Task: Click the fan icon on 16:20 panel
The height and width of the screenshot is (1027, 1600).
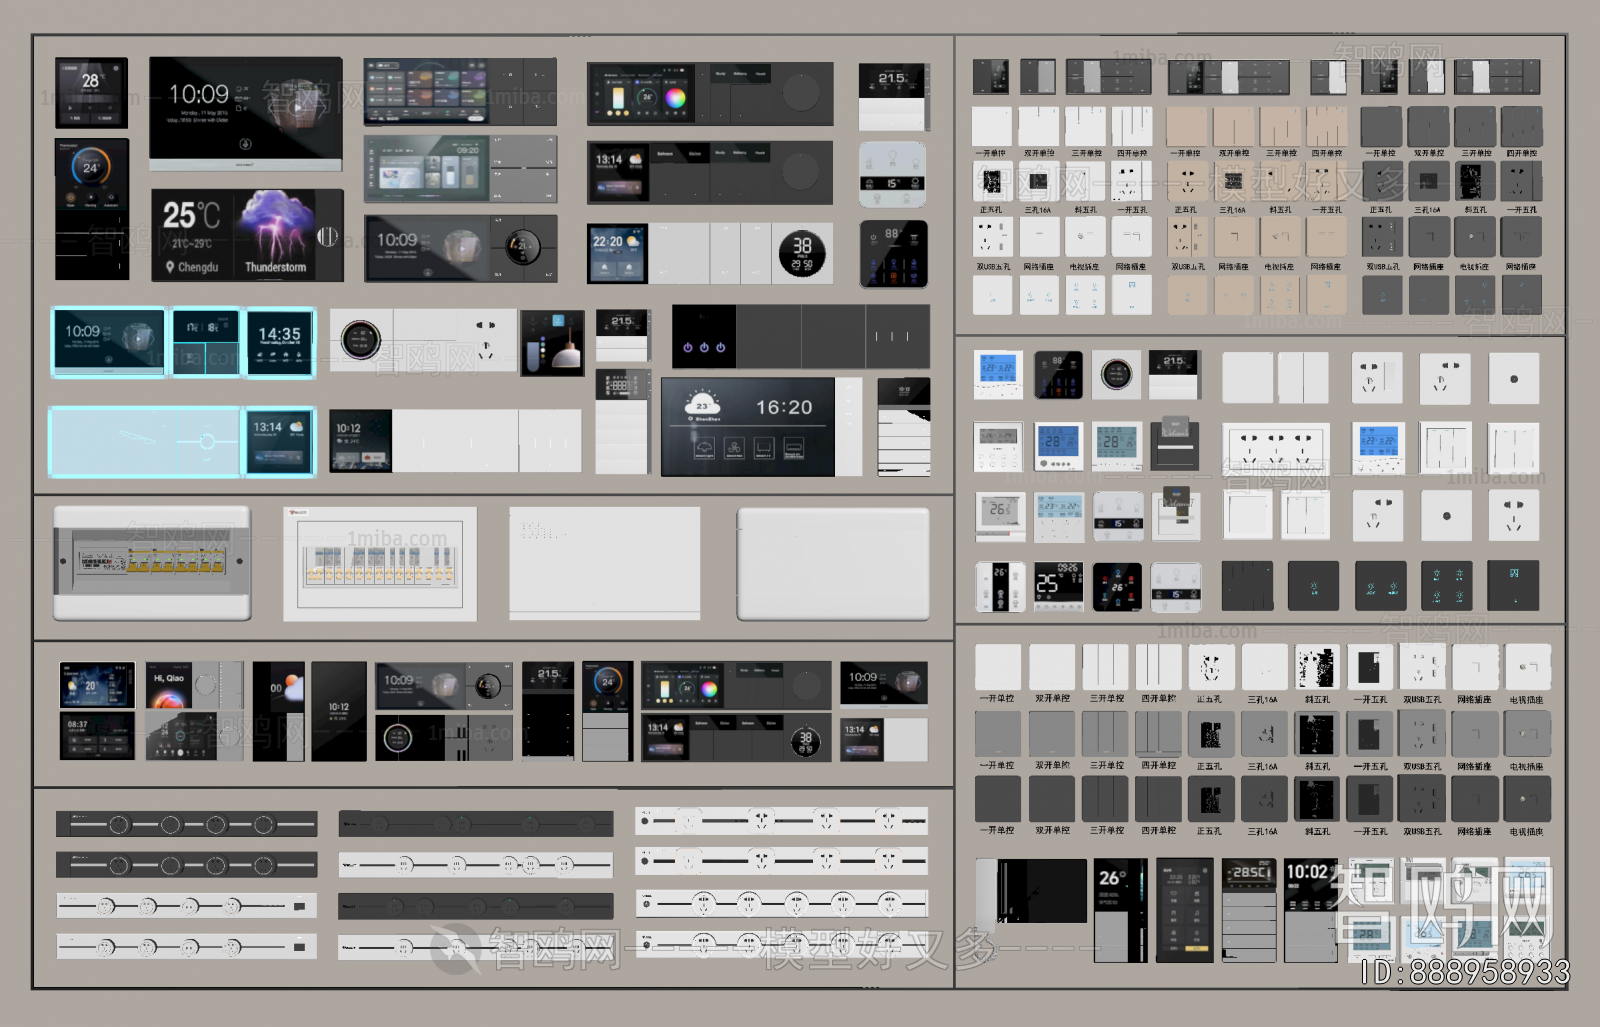Action: (x=733, y=448)
